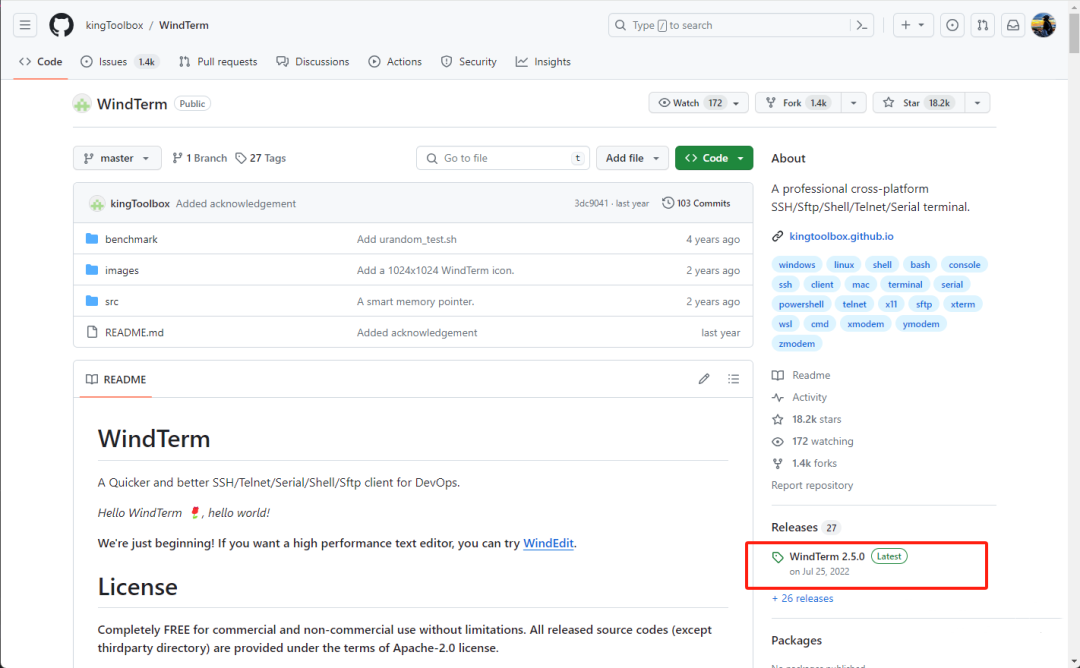Viewport: 1080px width, 668px height.
Task: Expand the Star lists dropdown arrow
Action: [977, 103]
